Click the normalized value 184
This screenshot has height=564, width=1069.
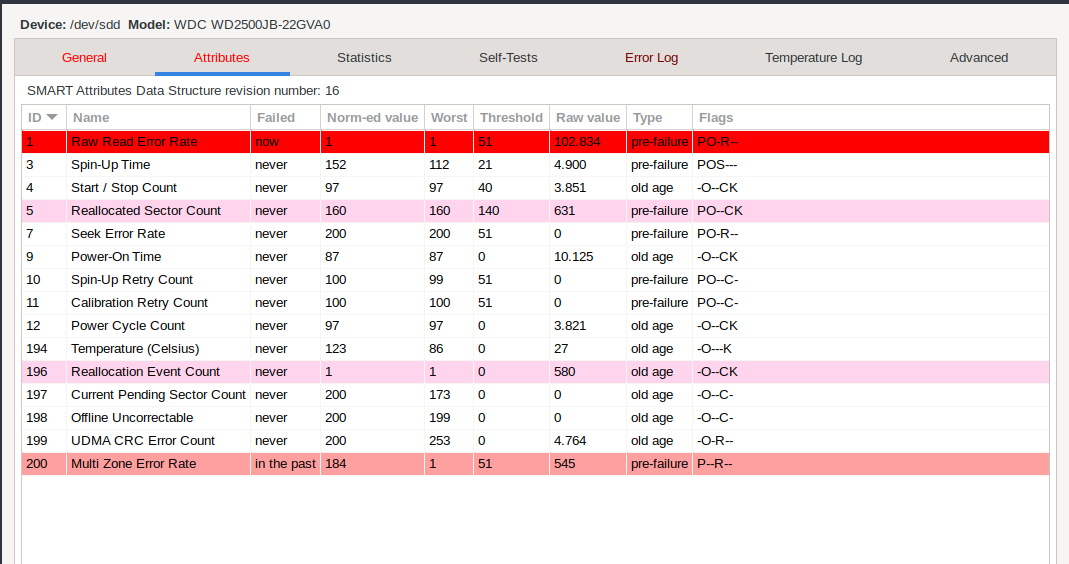point(335,464)
